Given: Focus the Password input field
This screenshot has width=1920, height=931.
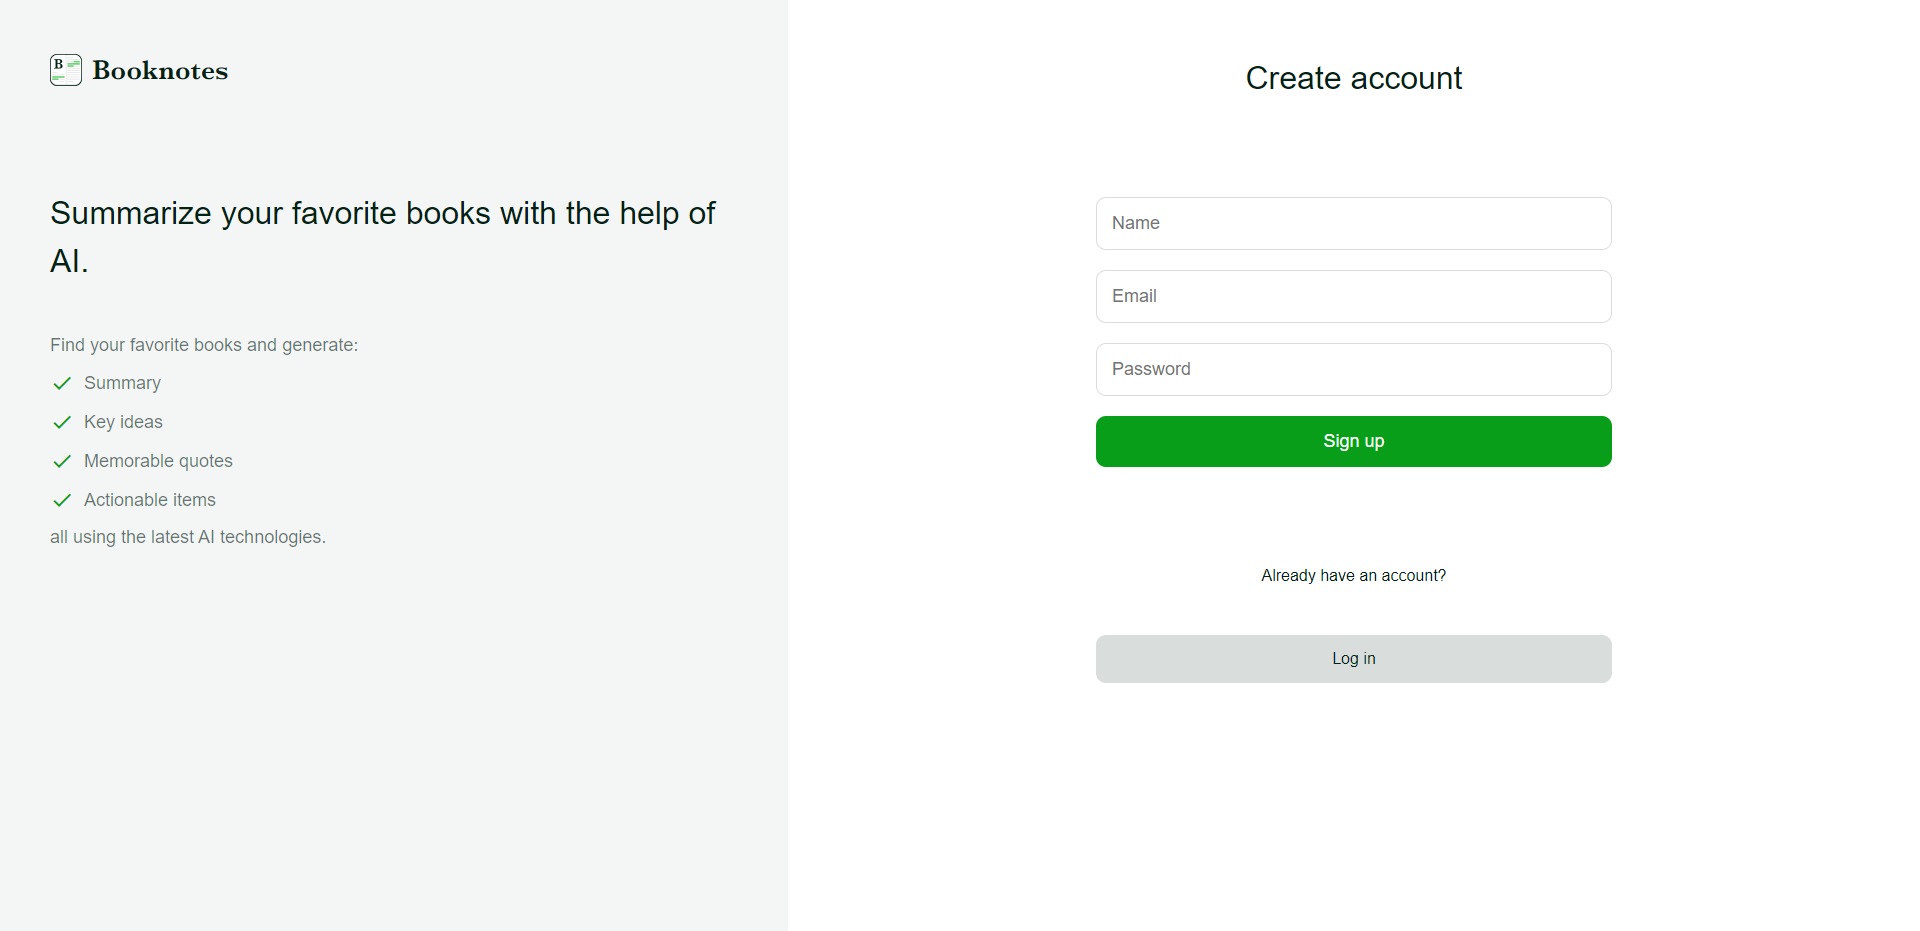Looking at the screenshot, I should pos(1353,369).
